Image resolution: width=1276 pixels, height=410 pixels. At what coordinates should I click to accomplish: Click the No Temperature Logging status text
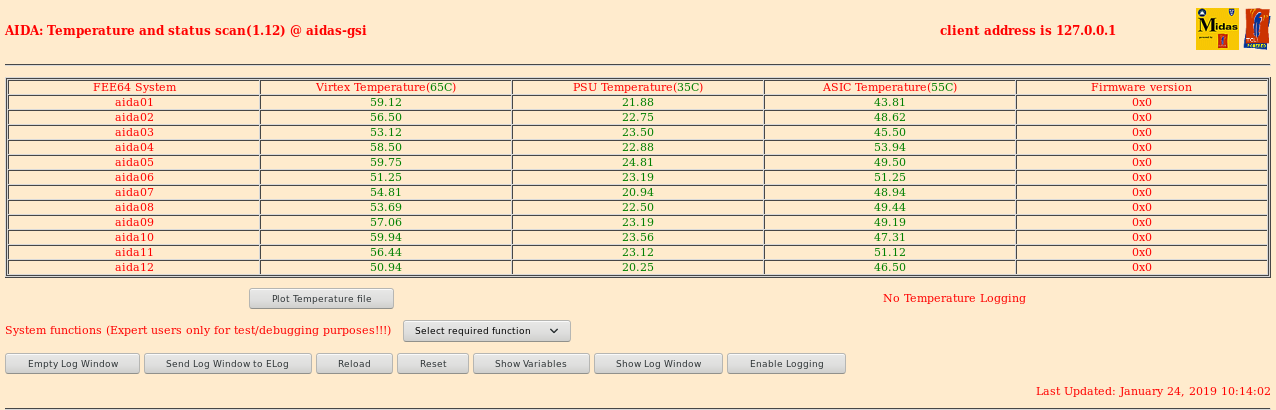(954, 298)
